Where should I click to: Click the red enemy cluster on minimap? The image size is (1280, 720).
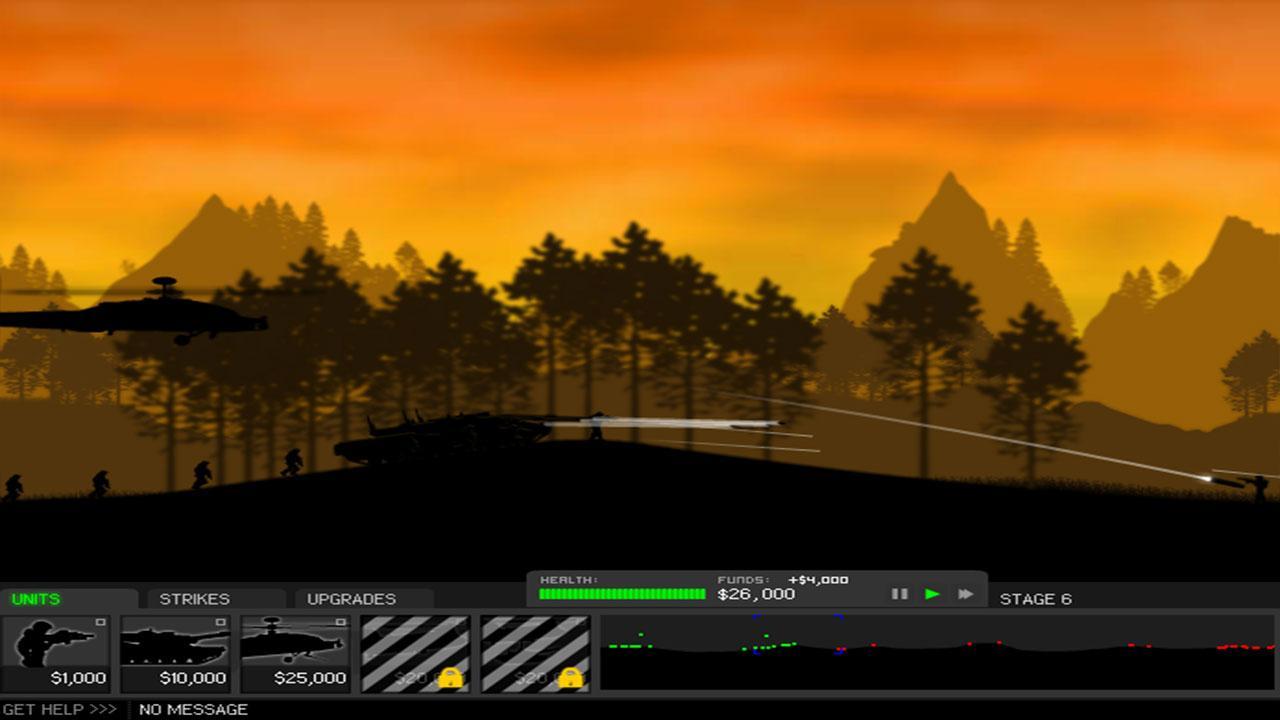click(1245, 647)
